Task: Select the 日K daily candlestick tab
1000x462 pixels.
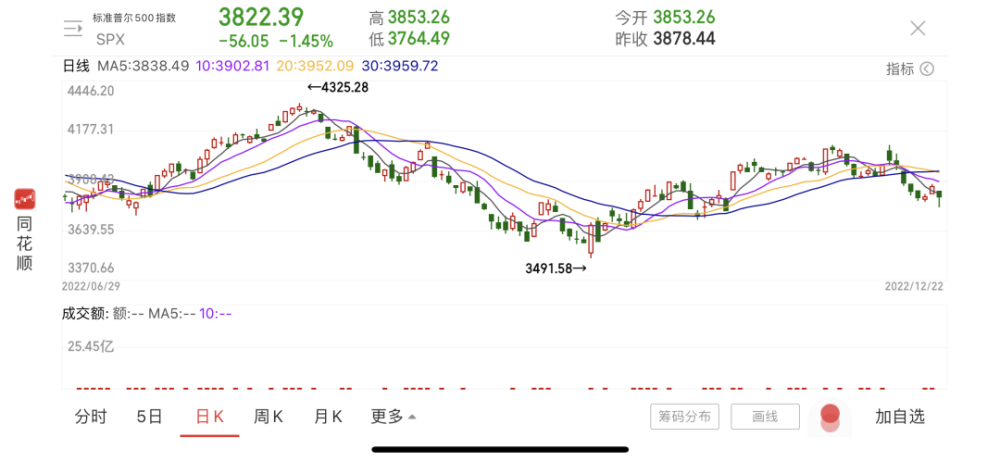Action: point(210,417)
